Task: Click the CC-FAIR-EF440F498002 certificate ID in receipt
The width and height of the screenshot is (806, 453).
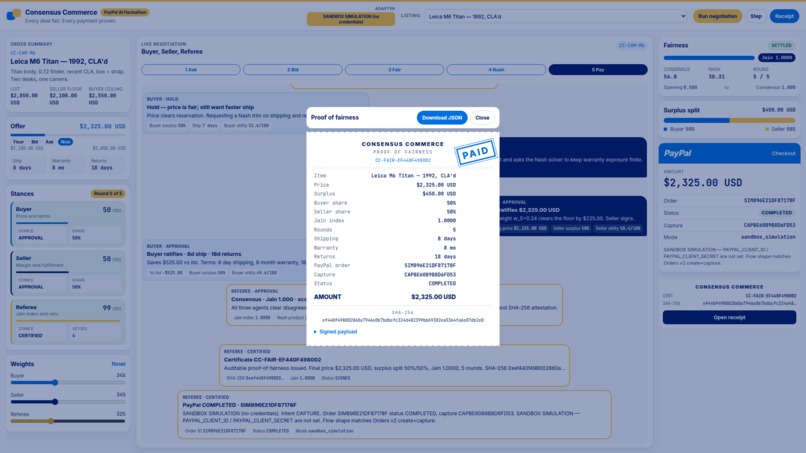Action: (402, 160)
